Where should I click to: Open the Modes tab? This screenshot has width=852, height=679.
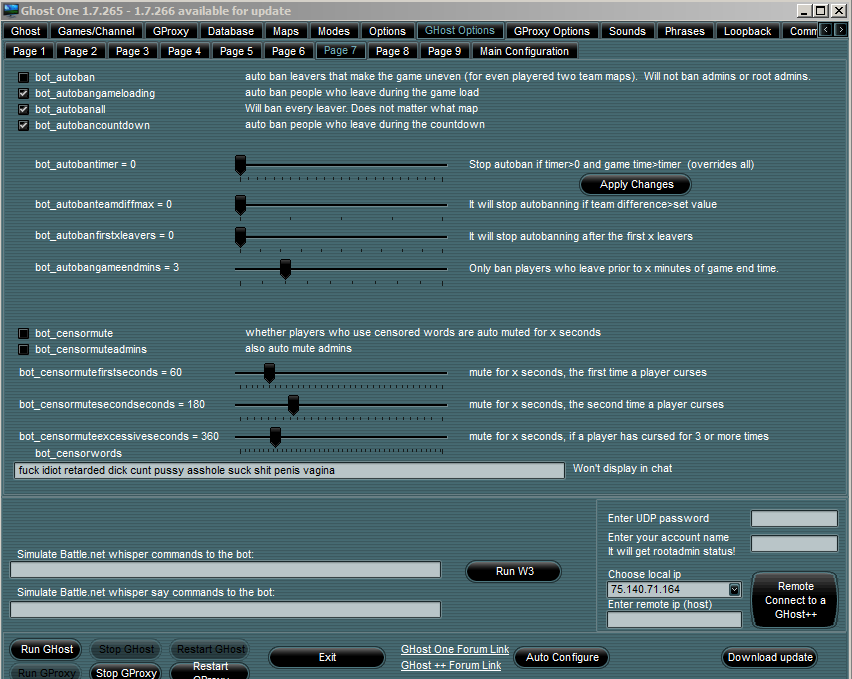(334, 31)
